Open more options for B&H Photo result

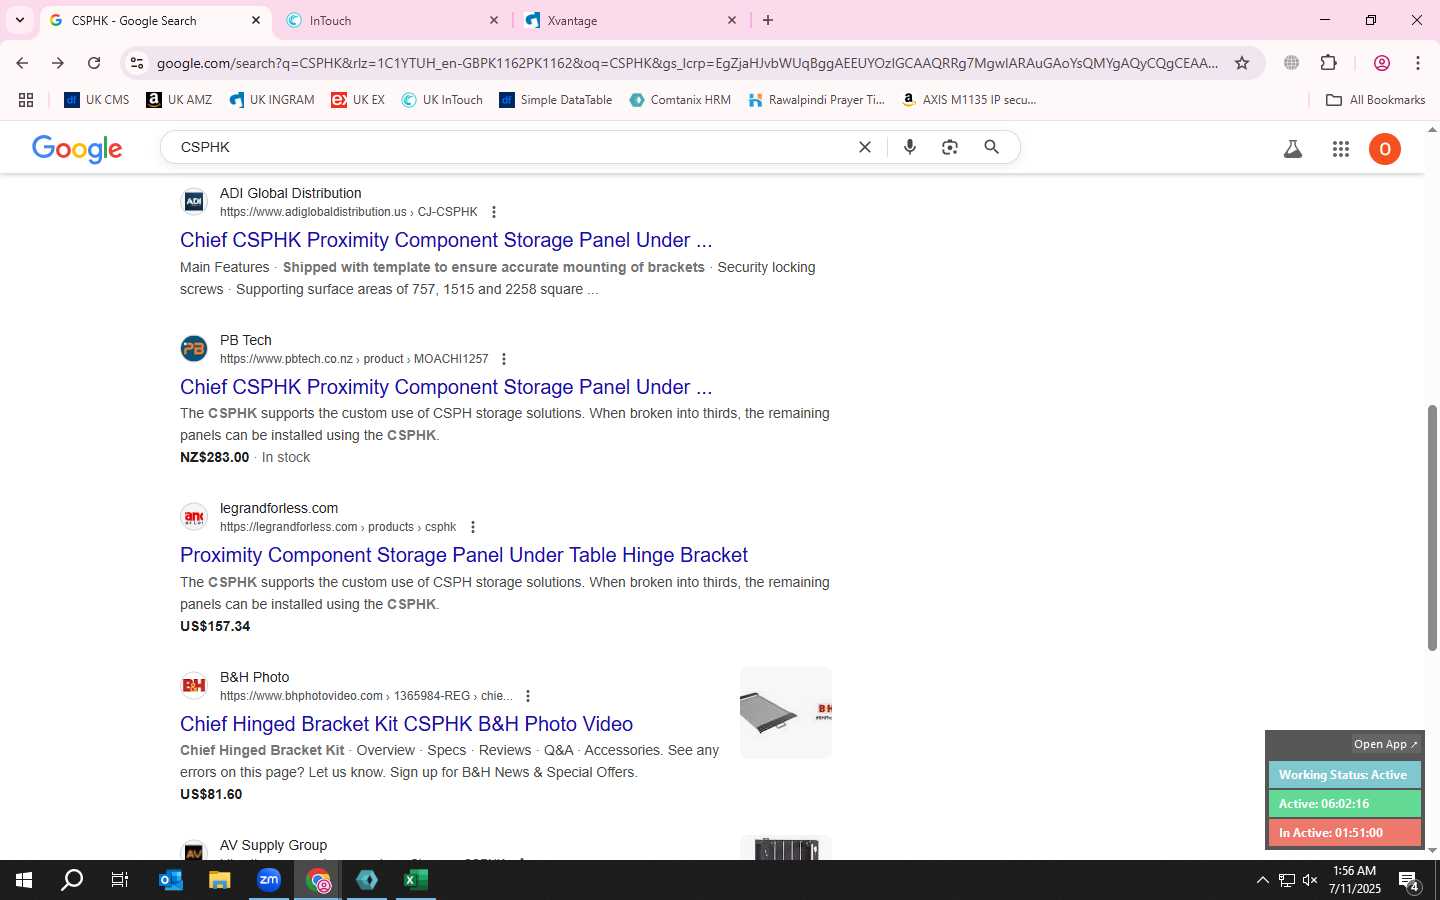pos(528,696)
